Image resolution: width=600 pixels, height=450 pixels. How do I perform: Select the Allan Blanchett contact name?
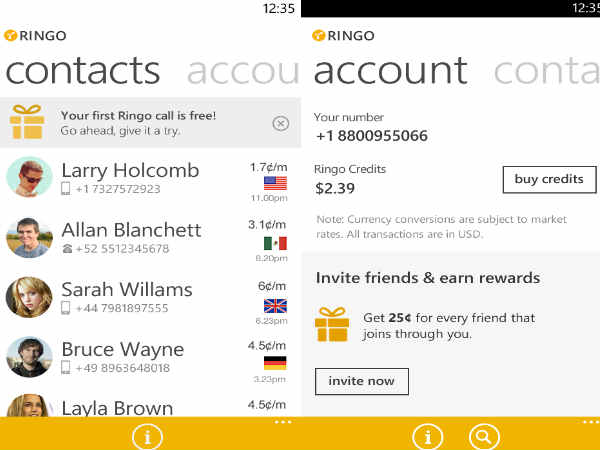[131, 230]
